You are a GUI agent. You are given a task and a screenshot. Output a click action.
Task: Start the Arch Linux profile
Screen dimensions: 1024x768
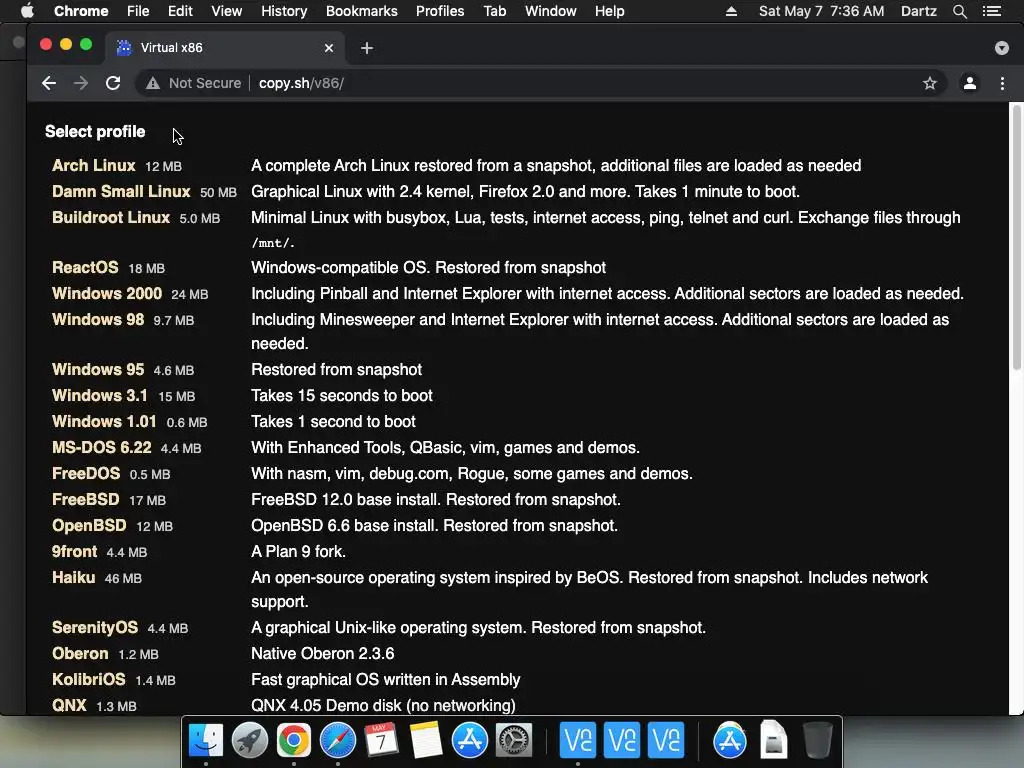(x=93, y=166)
